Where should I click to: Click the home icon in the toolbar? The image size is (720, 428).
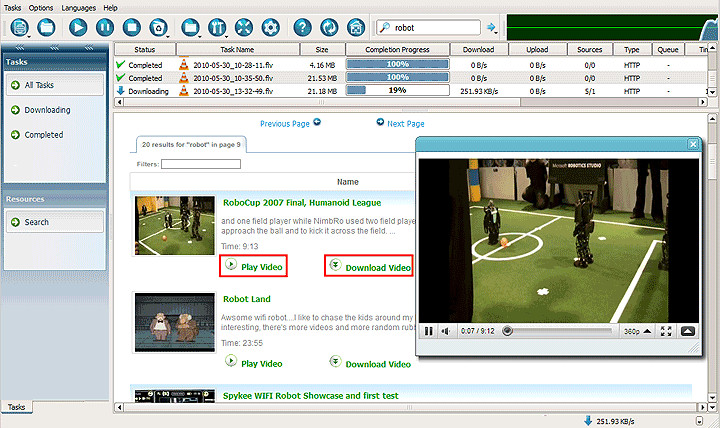click(356, 28)
